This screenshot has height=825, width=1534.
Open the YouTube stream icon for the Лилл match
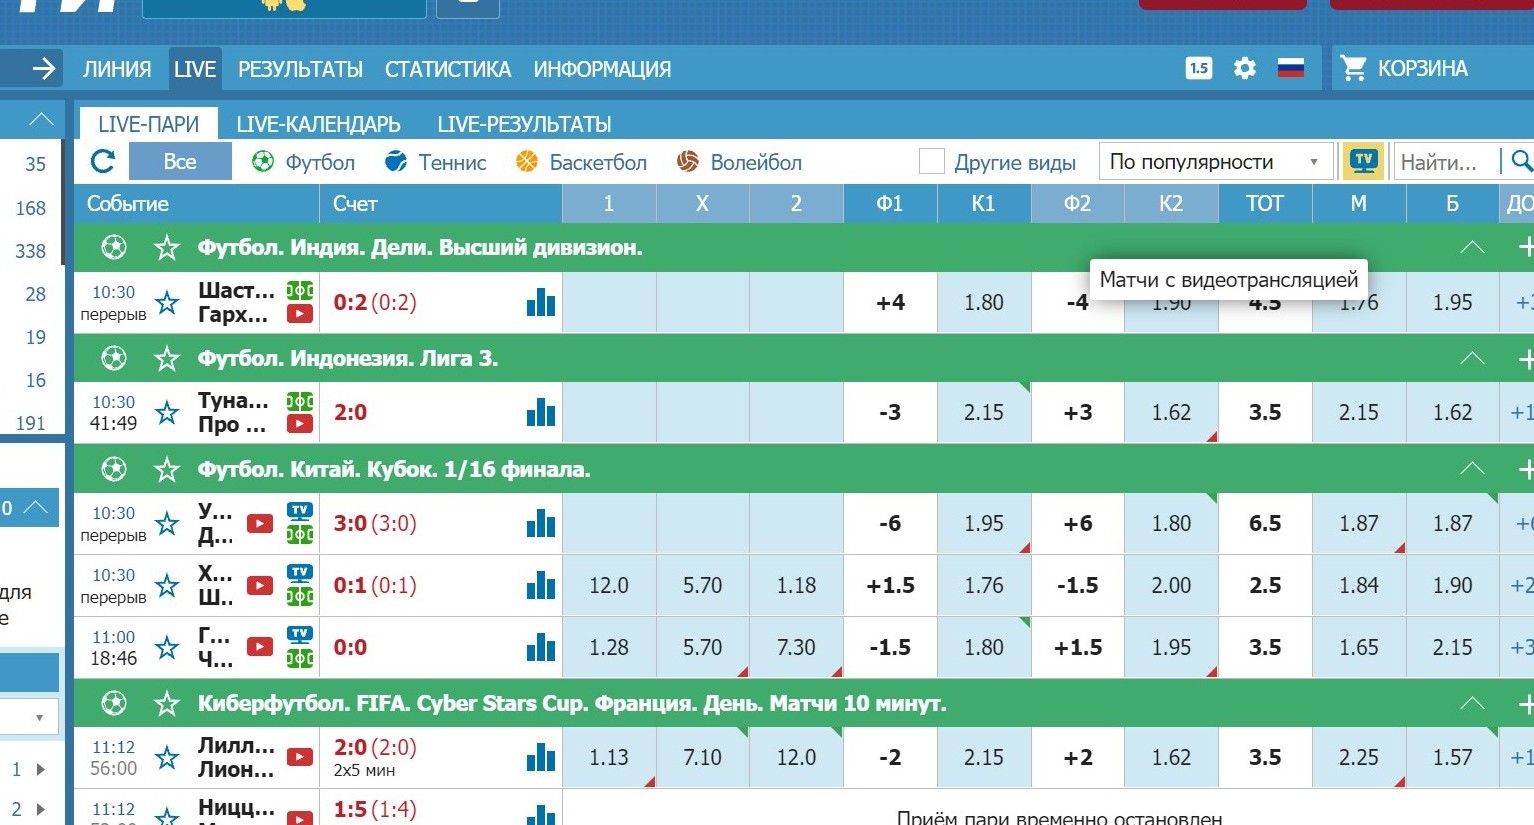coord(299,757)
